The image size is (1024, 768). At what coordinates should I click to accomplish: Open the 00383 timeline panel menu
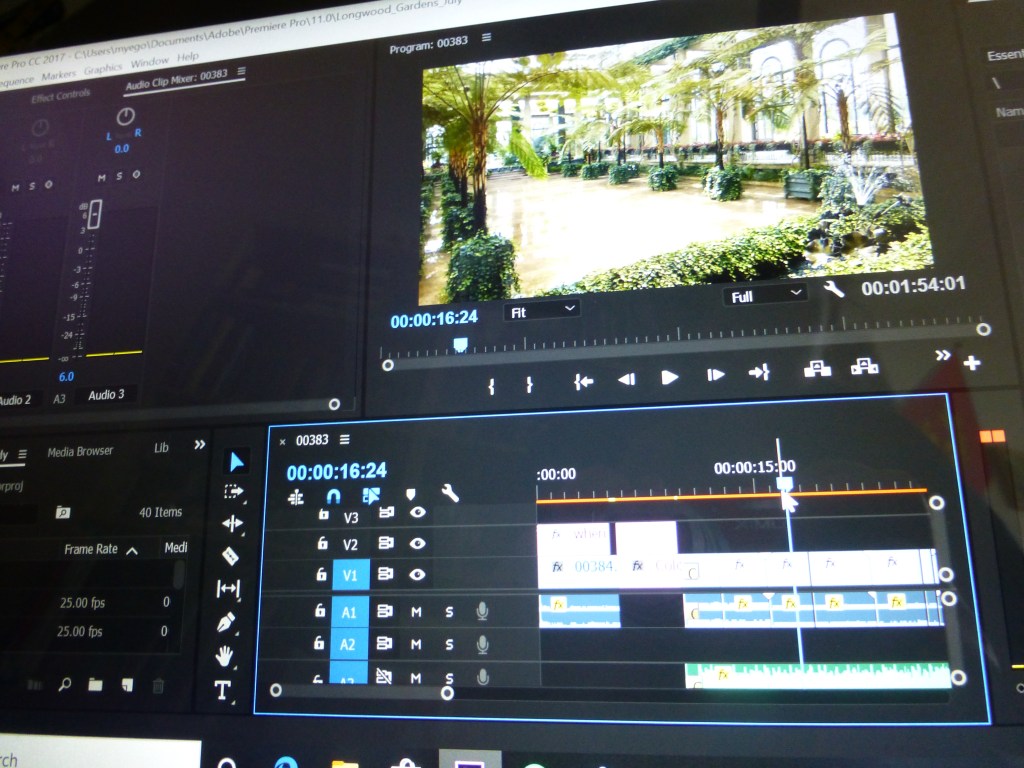click(345, 440)
